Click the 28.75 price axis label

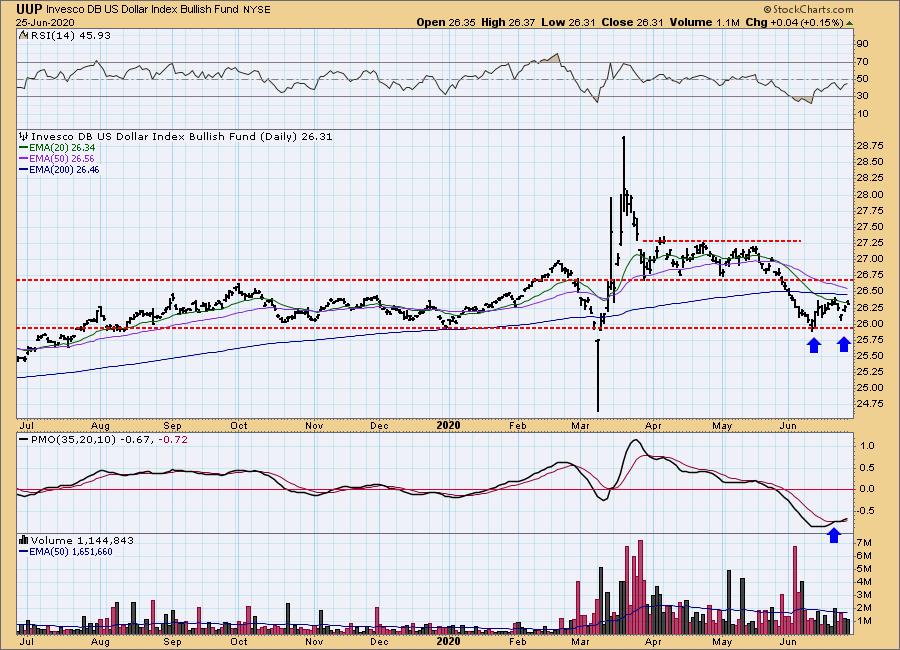point(870,146)
